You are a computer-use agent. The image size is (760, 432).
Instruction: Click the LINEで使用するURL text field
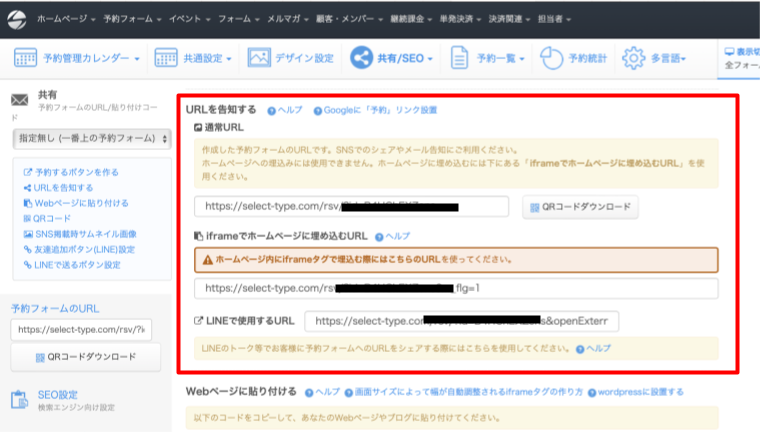pos(462,321)
